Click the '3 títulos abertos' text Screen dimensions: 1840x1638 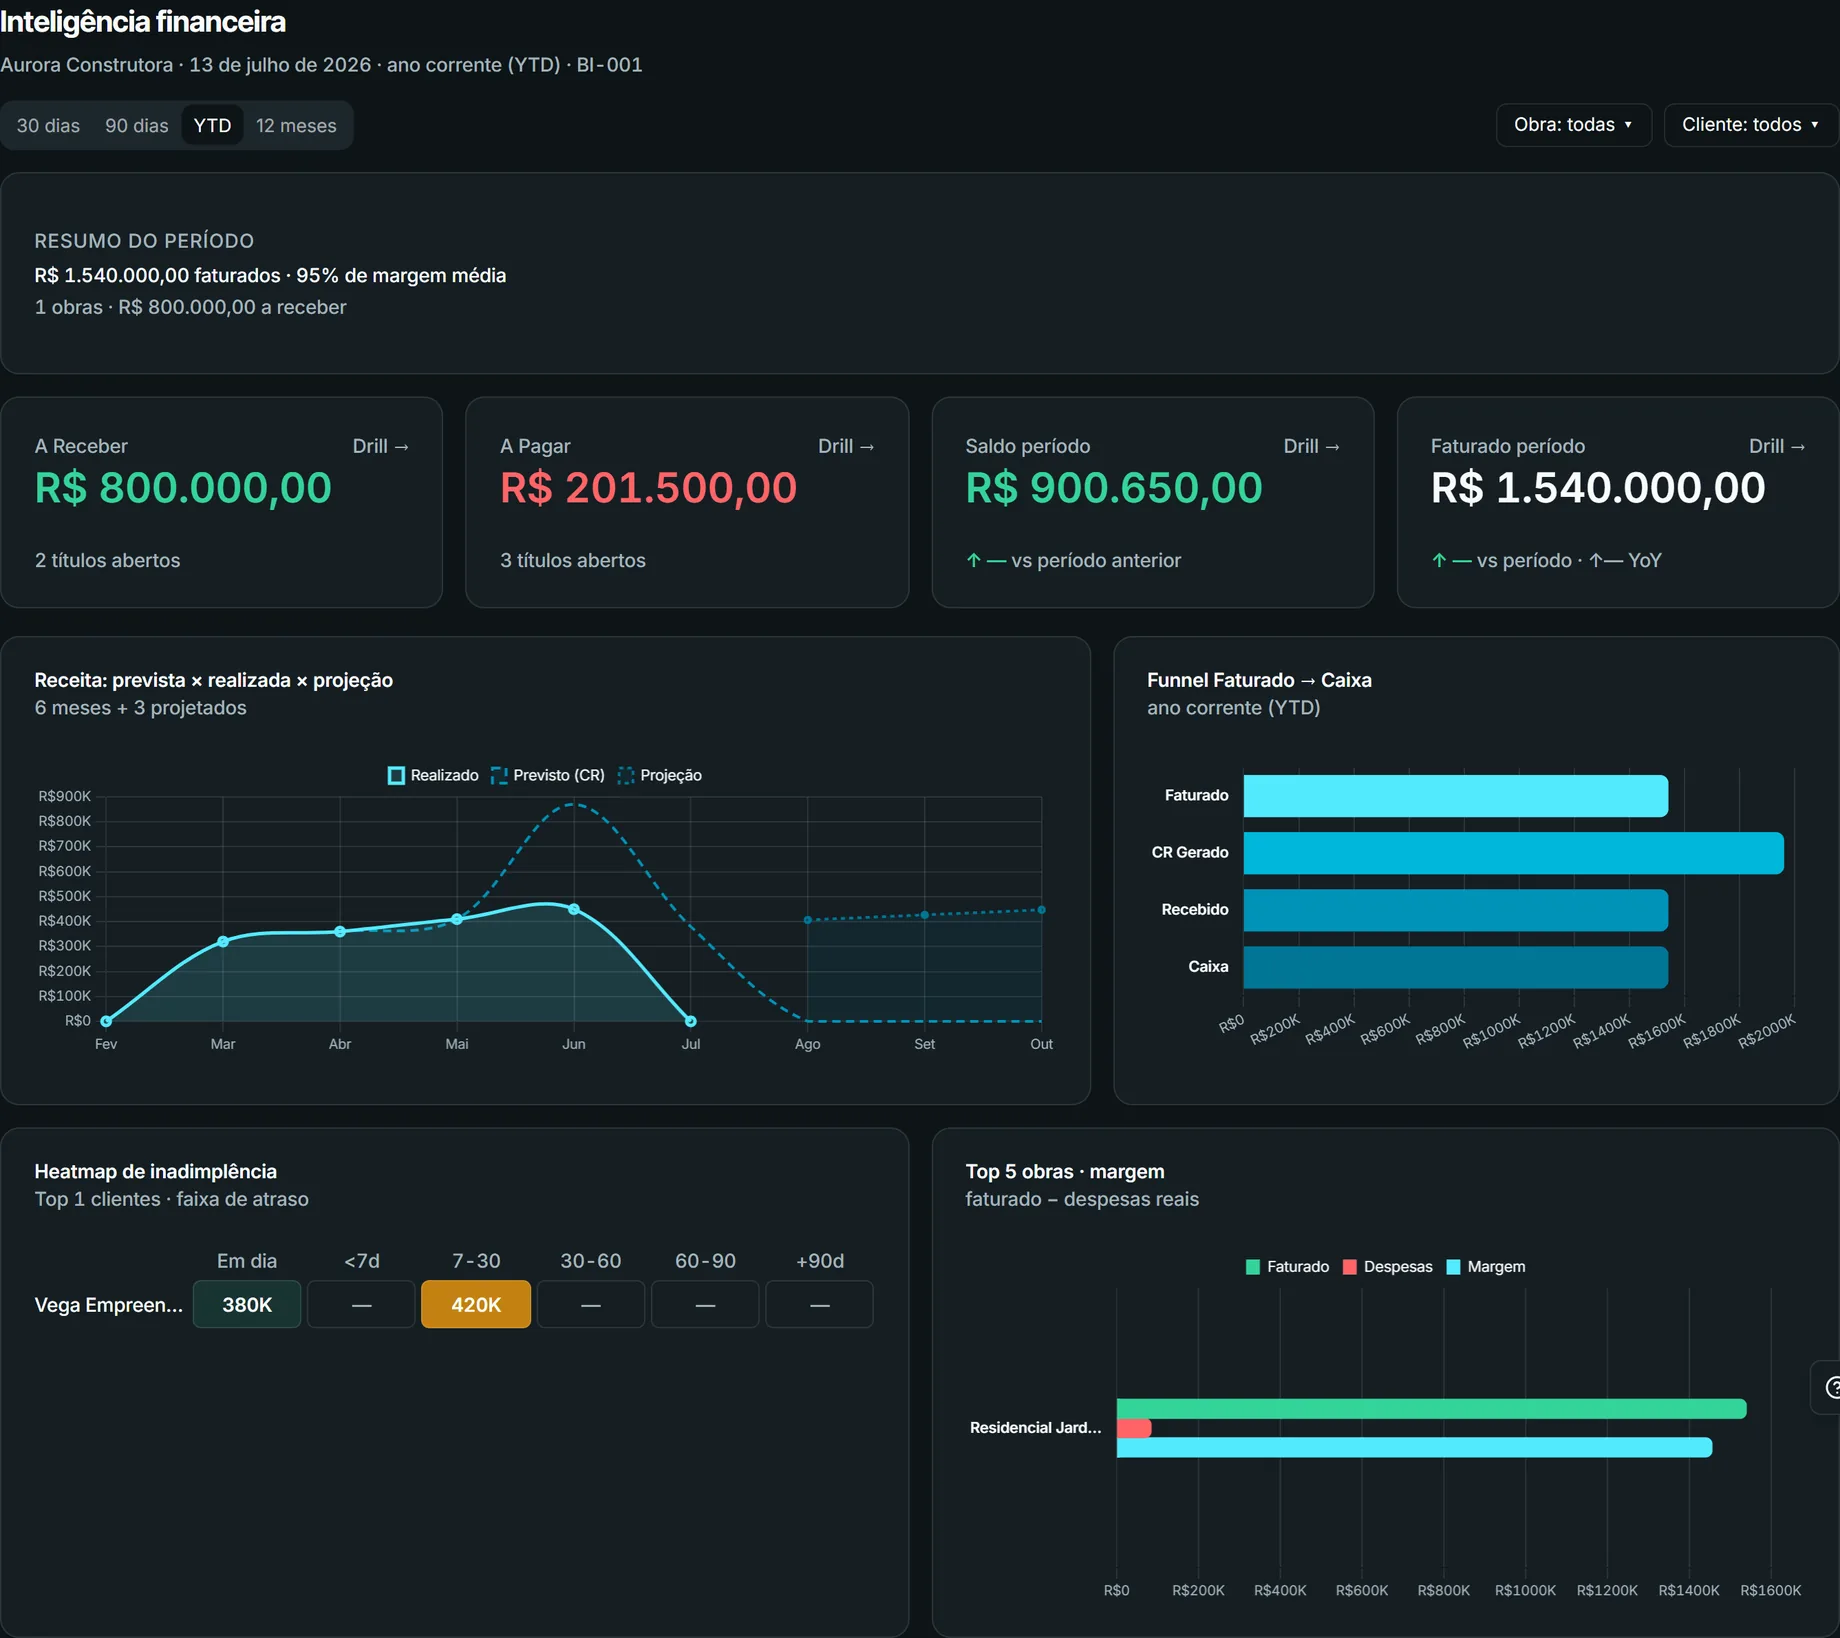tap(573, 560)
